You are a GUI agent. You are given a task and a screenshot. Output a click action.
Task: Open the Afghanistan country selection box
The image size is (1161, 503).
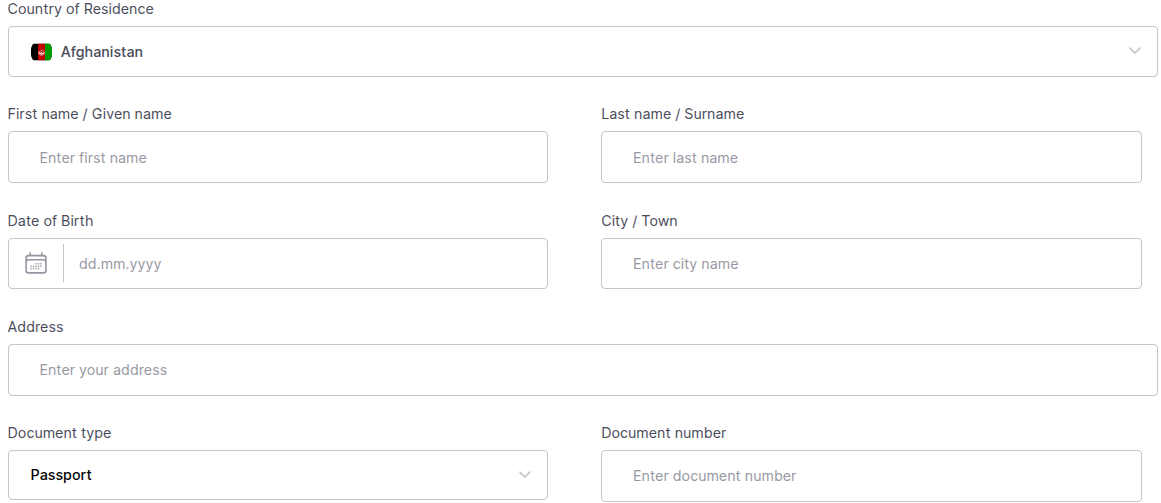point(580,52)
